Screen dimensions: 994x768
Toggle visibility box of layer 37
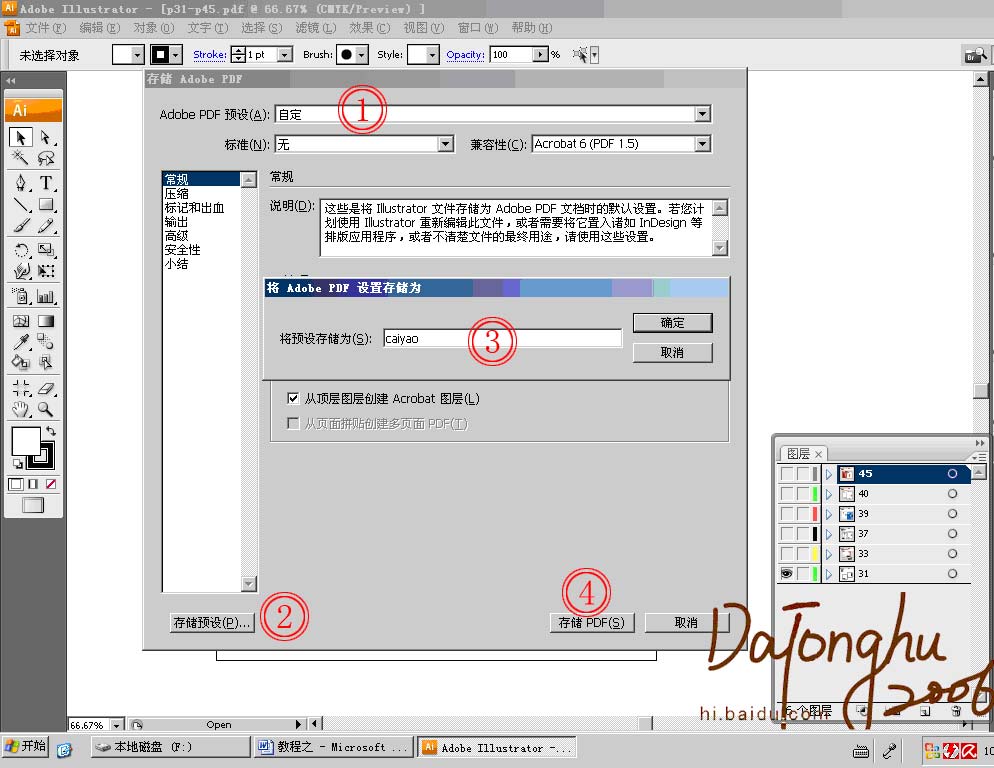(x=787, y=533)
